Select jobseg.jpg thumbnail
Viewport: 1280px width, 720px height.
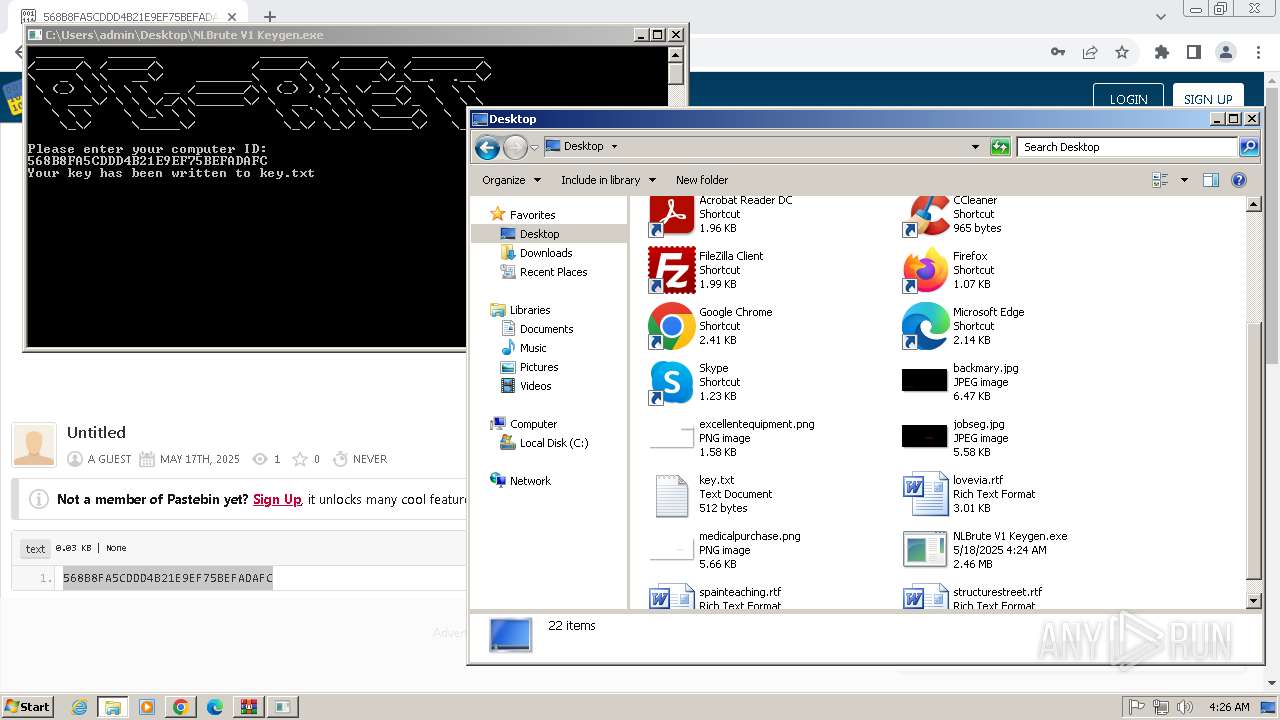coord(925,436)
